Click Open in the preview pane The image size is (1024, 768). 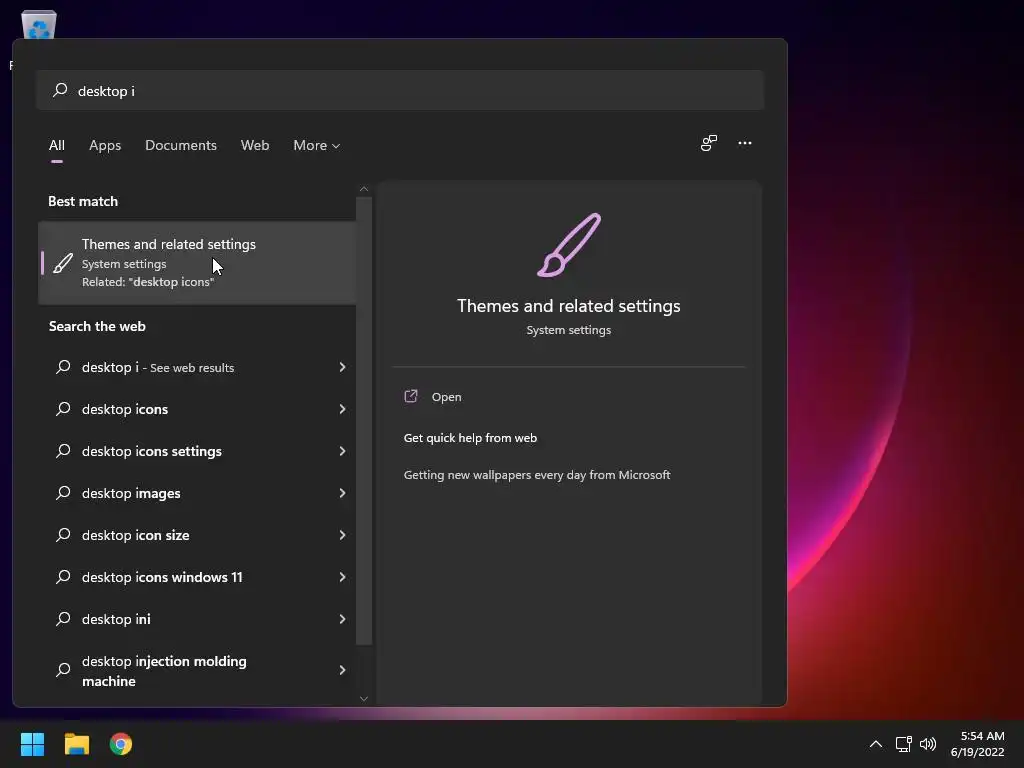447,397
